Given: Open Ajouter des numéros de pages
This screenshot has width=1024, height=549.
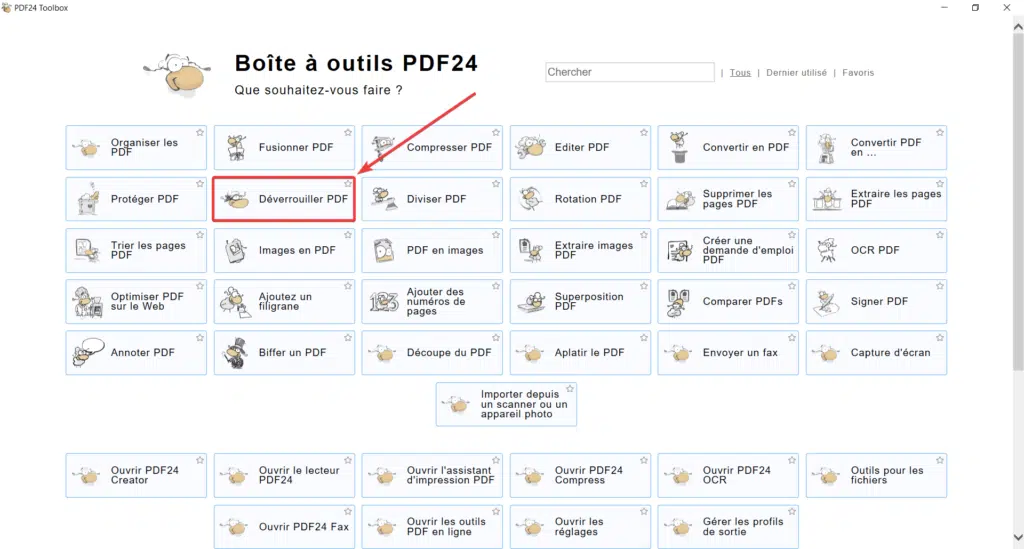Looking at the screenshot, I should [x=432, y=302].
